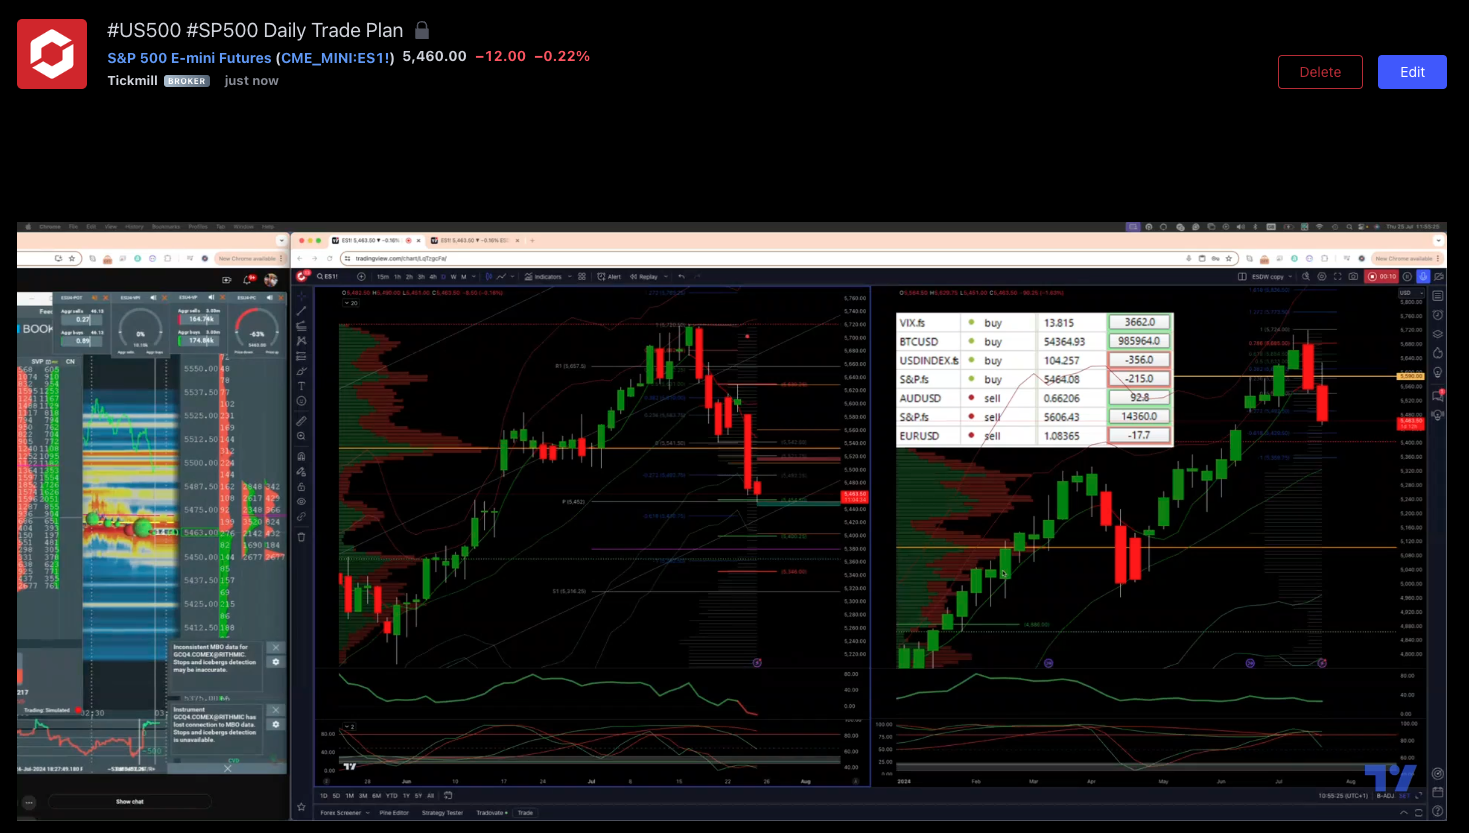Pause the recording with pause icon
The image size is (1469, 833).
(1407, 277)
